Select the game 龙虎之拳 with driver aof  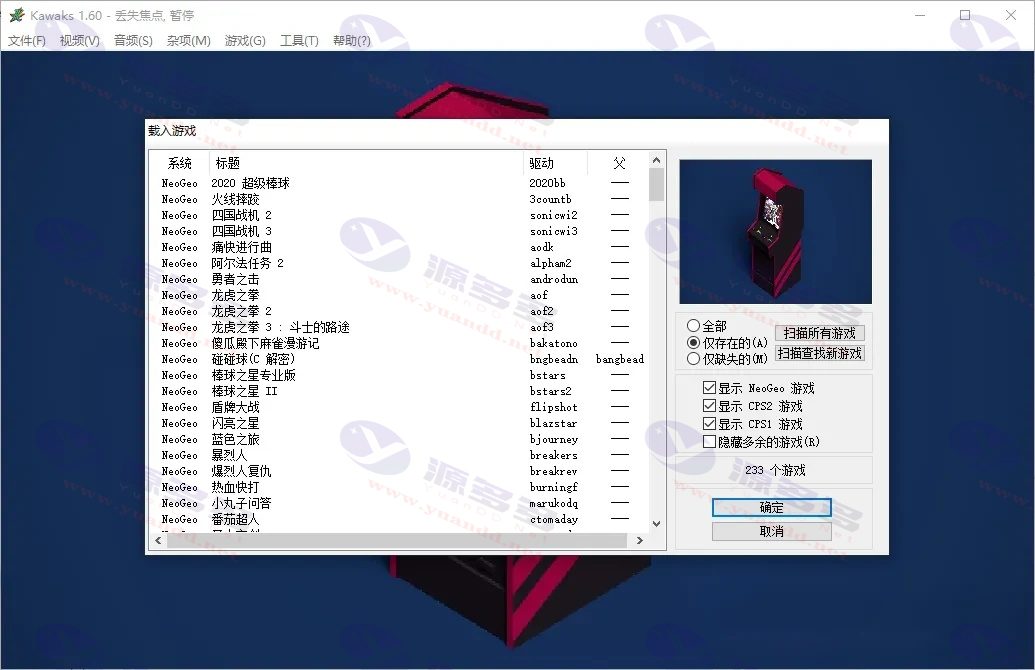point(235,295)
